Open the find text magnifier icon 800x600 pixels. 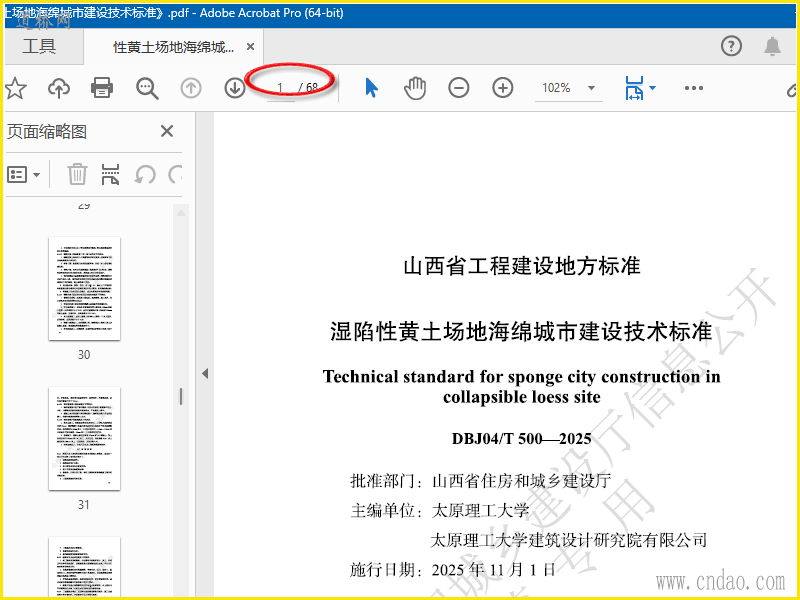(x=147, y=88)
